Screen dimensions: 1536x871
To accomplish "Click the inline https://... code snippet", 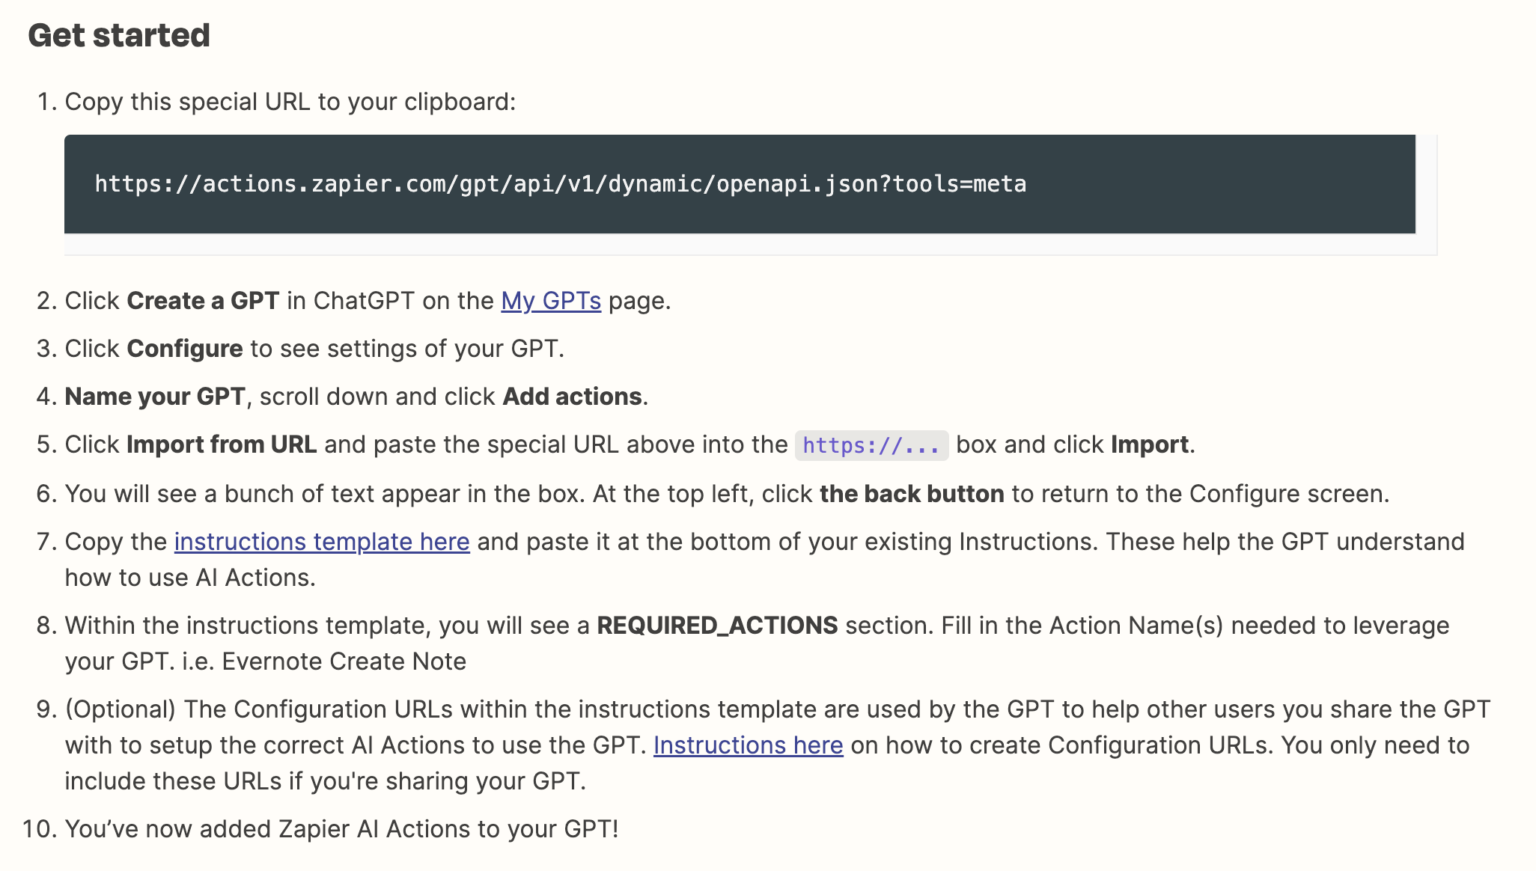I will point(870,445).
